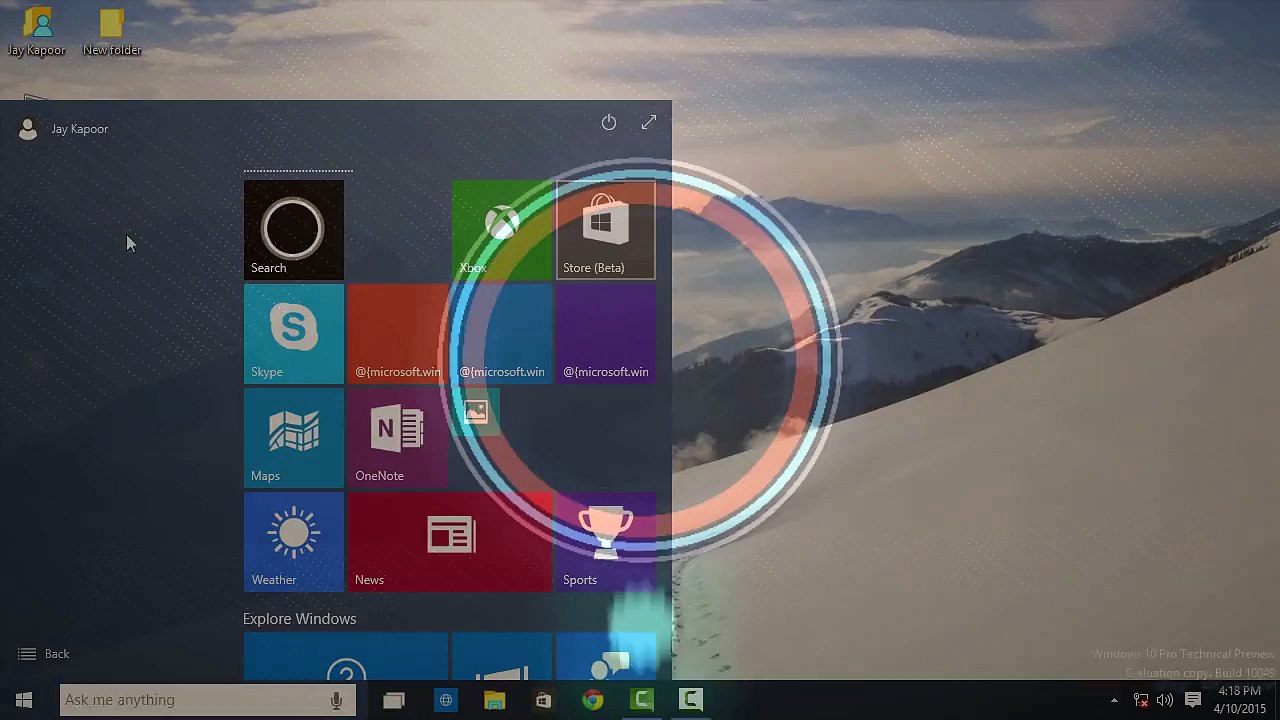
Task: Open the question mark tile under Explore Windows
Action: 345,658
